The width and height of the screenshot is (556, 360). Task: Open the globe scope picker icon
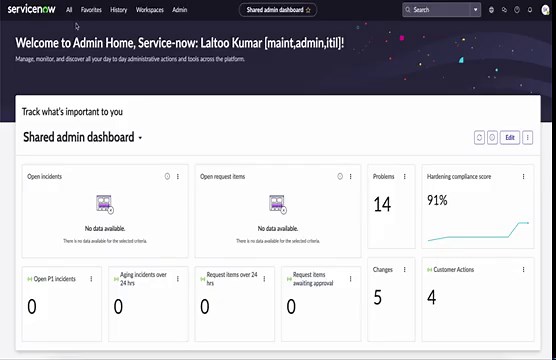[x=491, y=10]
